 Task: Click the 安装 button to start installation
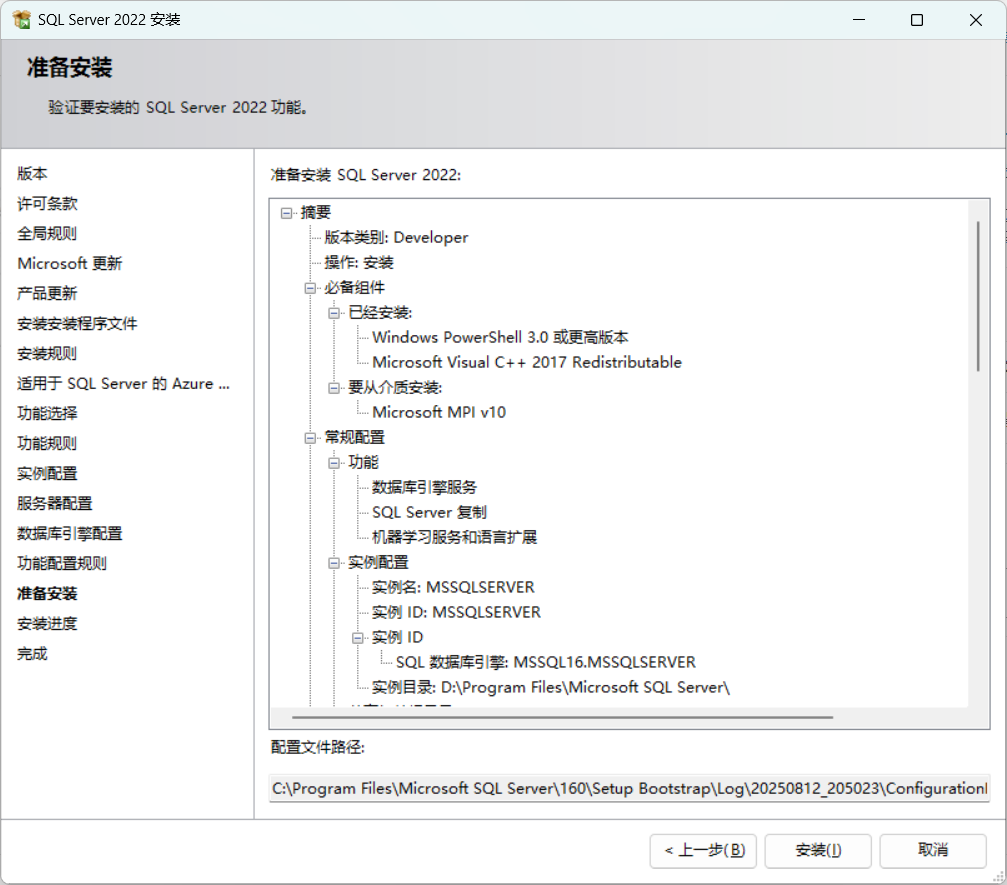(x=818, y=850)
